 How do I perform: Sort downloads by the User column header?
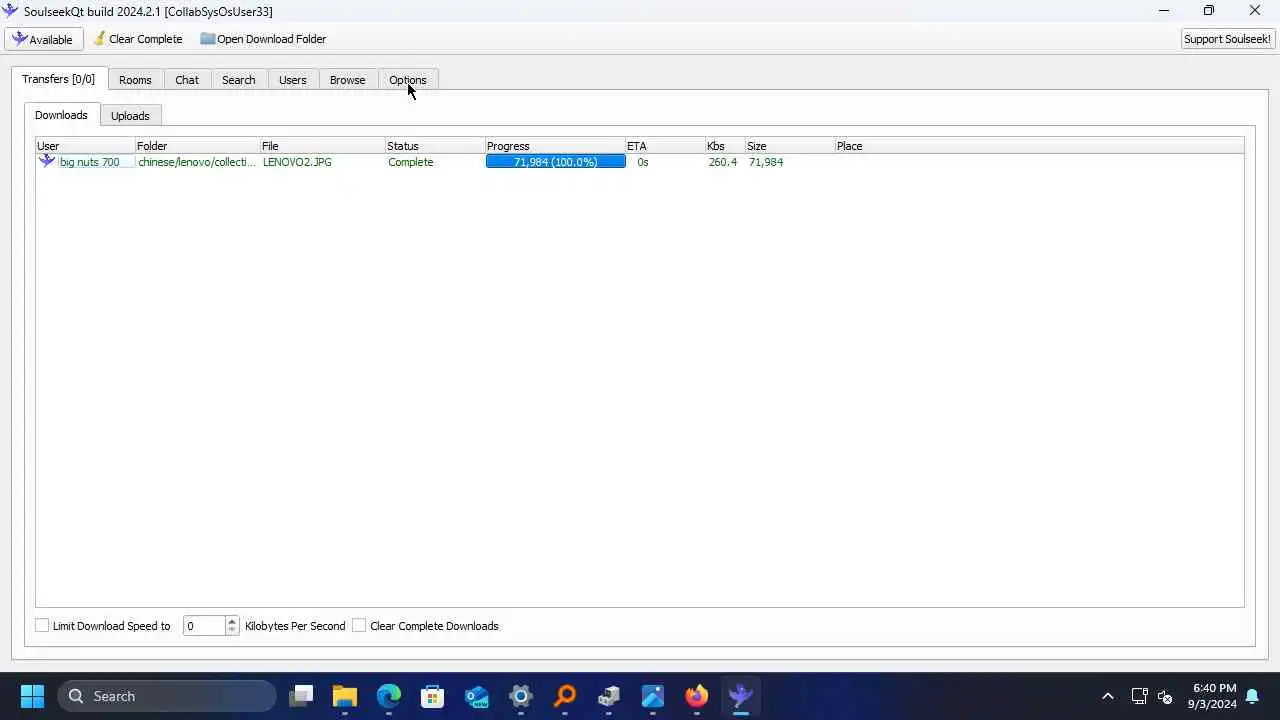tap(85, 146)
